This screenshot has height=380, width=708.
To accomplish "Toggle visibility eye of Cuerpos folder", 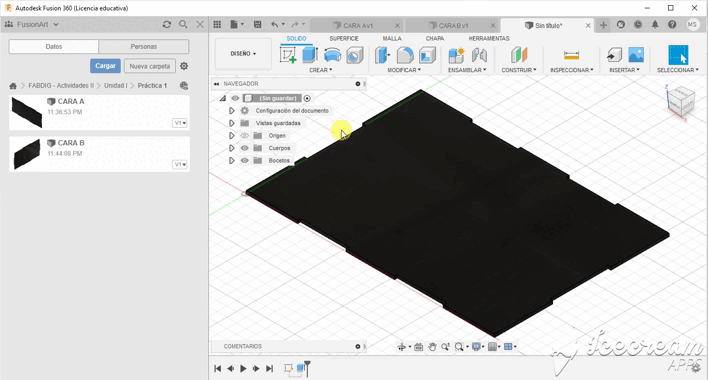I will (x=244, y=148).
